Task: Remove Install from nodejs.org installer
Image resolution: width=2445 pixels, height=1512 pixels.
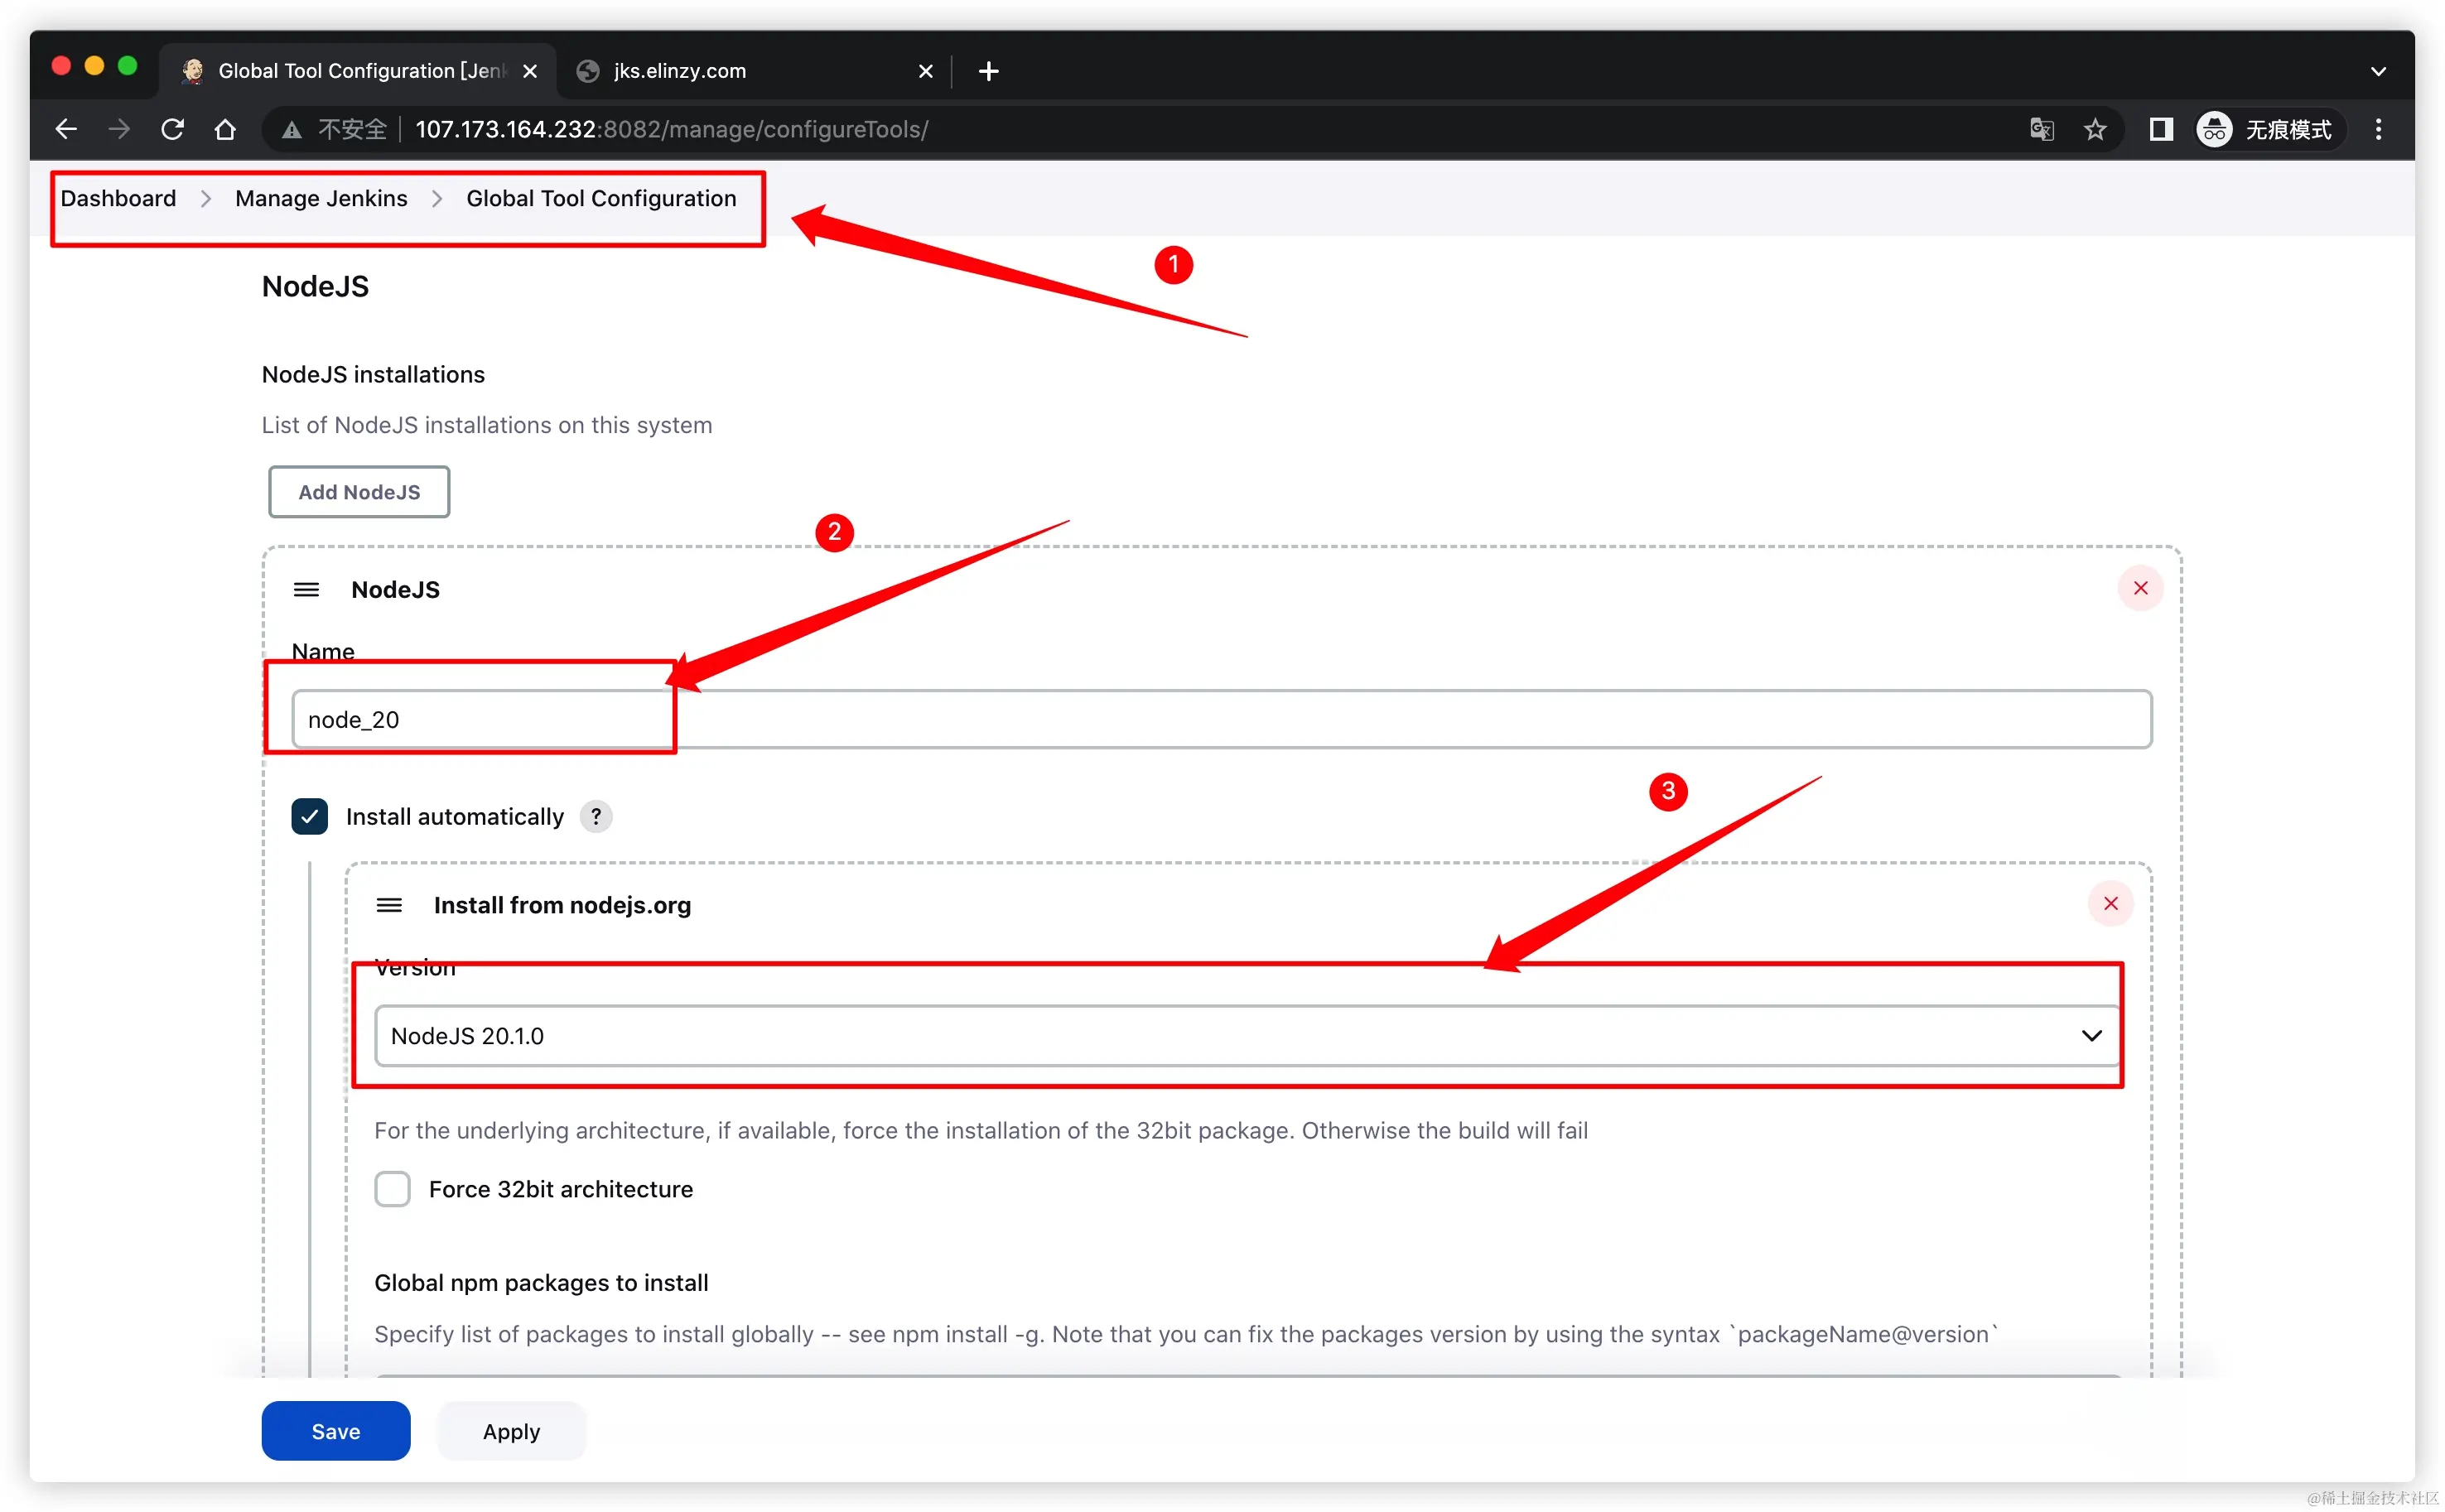Action: click(x=2110, y=903)
